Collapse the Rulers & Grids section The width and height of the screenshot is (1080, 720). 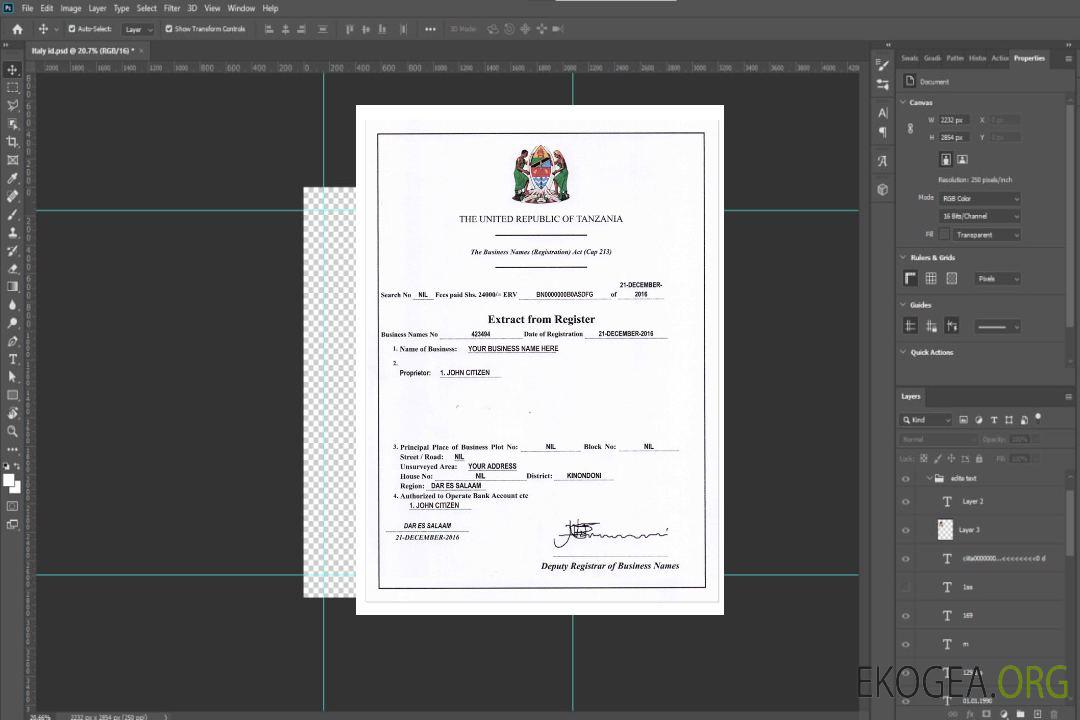(x=903, y=257)
